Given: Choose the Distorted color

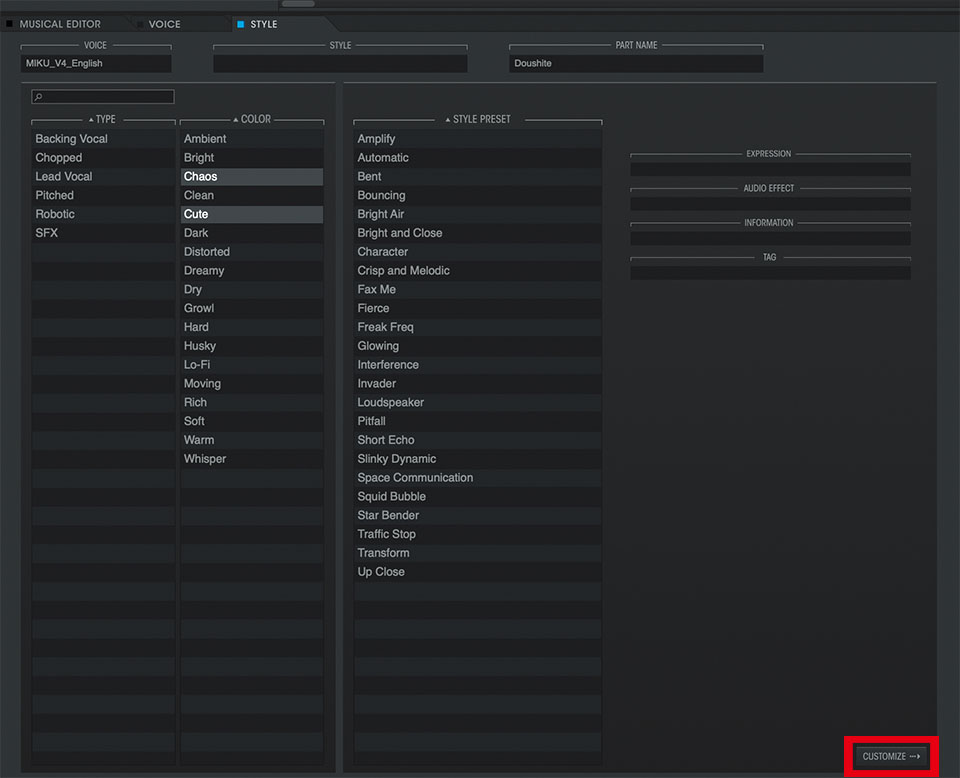Looking at the screenshot, I should coord(252,252).
